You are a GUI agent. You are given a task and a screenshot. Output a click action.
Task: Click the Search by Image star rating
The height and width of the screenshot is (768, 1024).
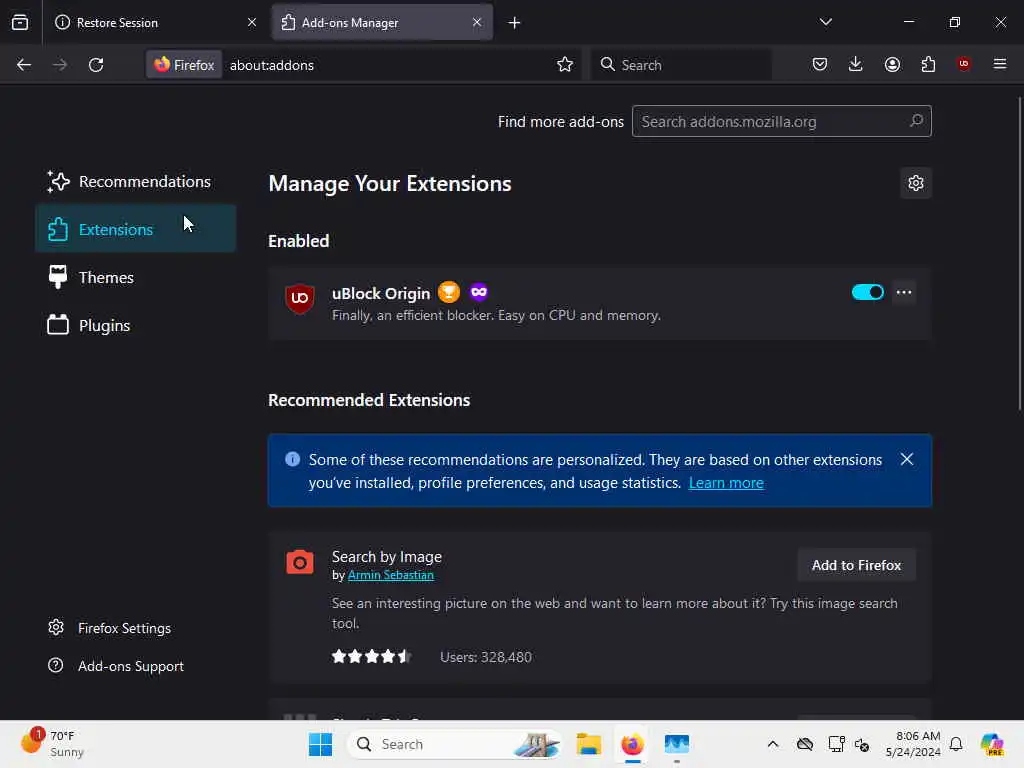pyautogui.click(x=371, y=656)
